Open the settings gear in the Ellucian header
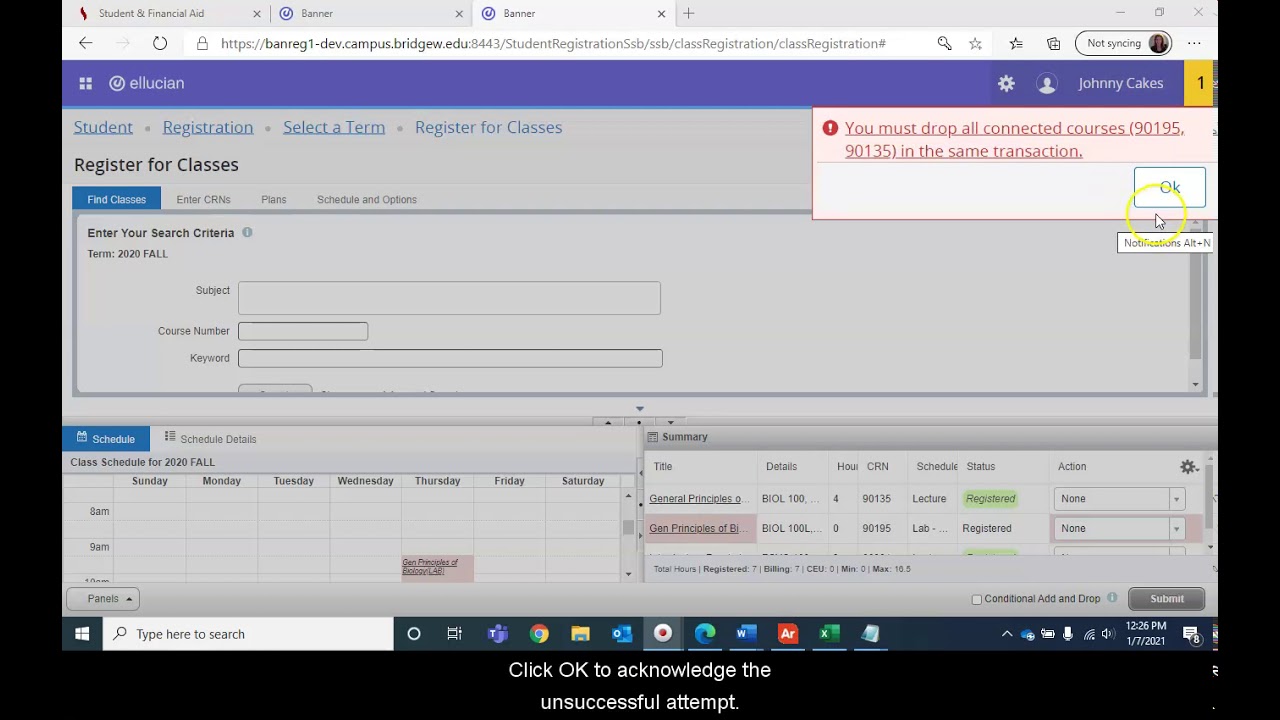 coord(1006,84)
